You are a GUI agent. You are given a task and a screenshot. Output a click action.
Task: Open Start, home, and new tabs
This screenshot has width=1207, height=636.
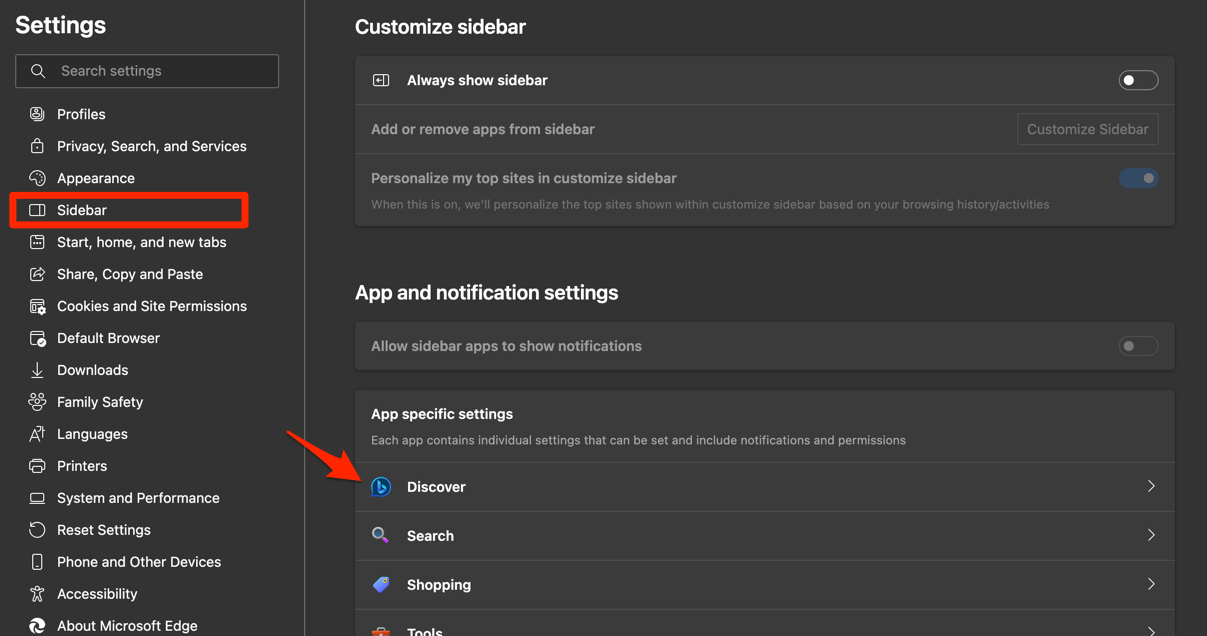pos(142,242)
